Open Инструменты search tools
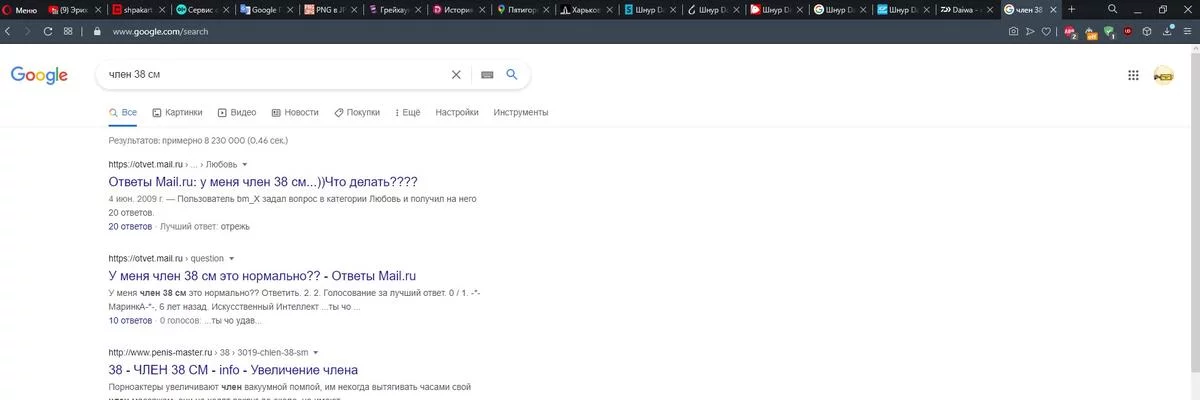The image size is (1200, 400). (x=520, y=112)
